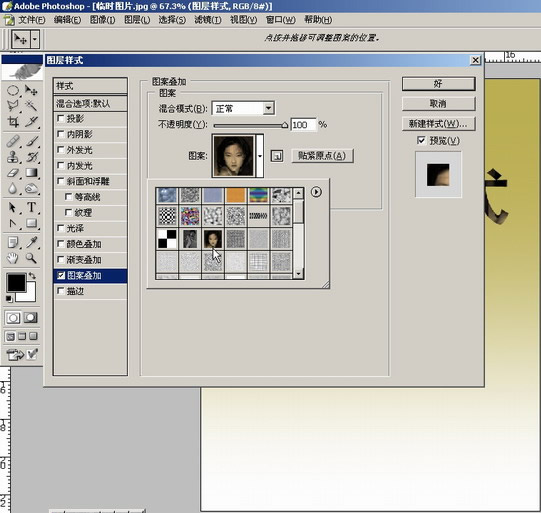Select the Gradient tool
Image resolution: width=541 pixels, height=513 pixels.
point(31,172)
